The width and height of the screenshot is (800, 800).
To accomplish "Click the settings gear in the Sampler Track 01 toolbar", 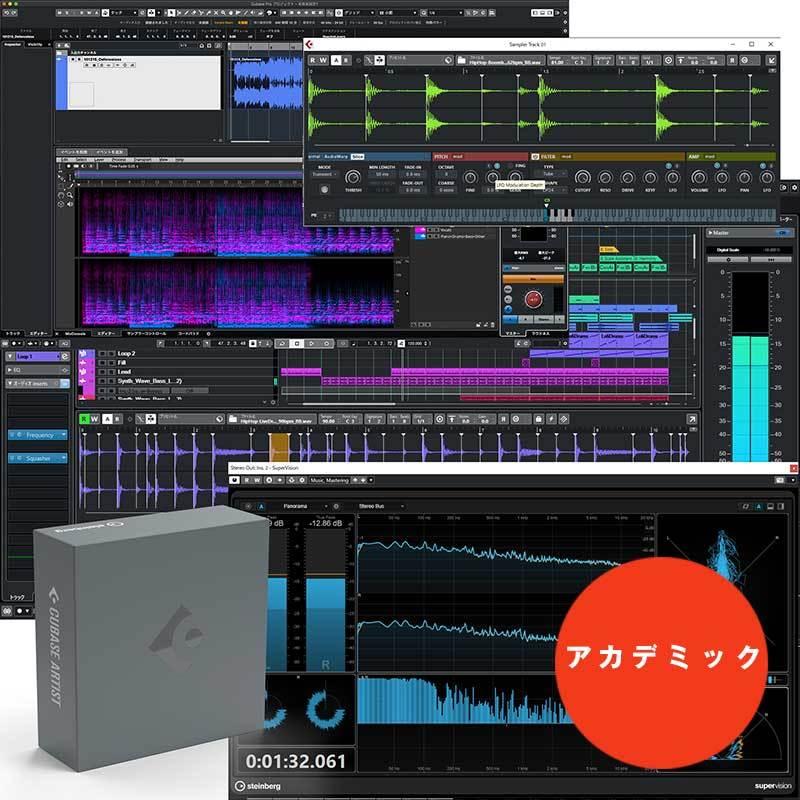I will [x=744, y=60].
